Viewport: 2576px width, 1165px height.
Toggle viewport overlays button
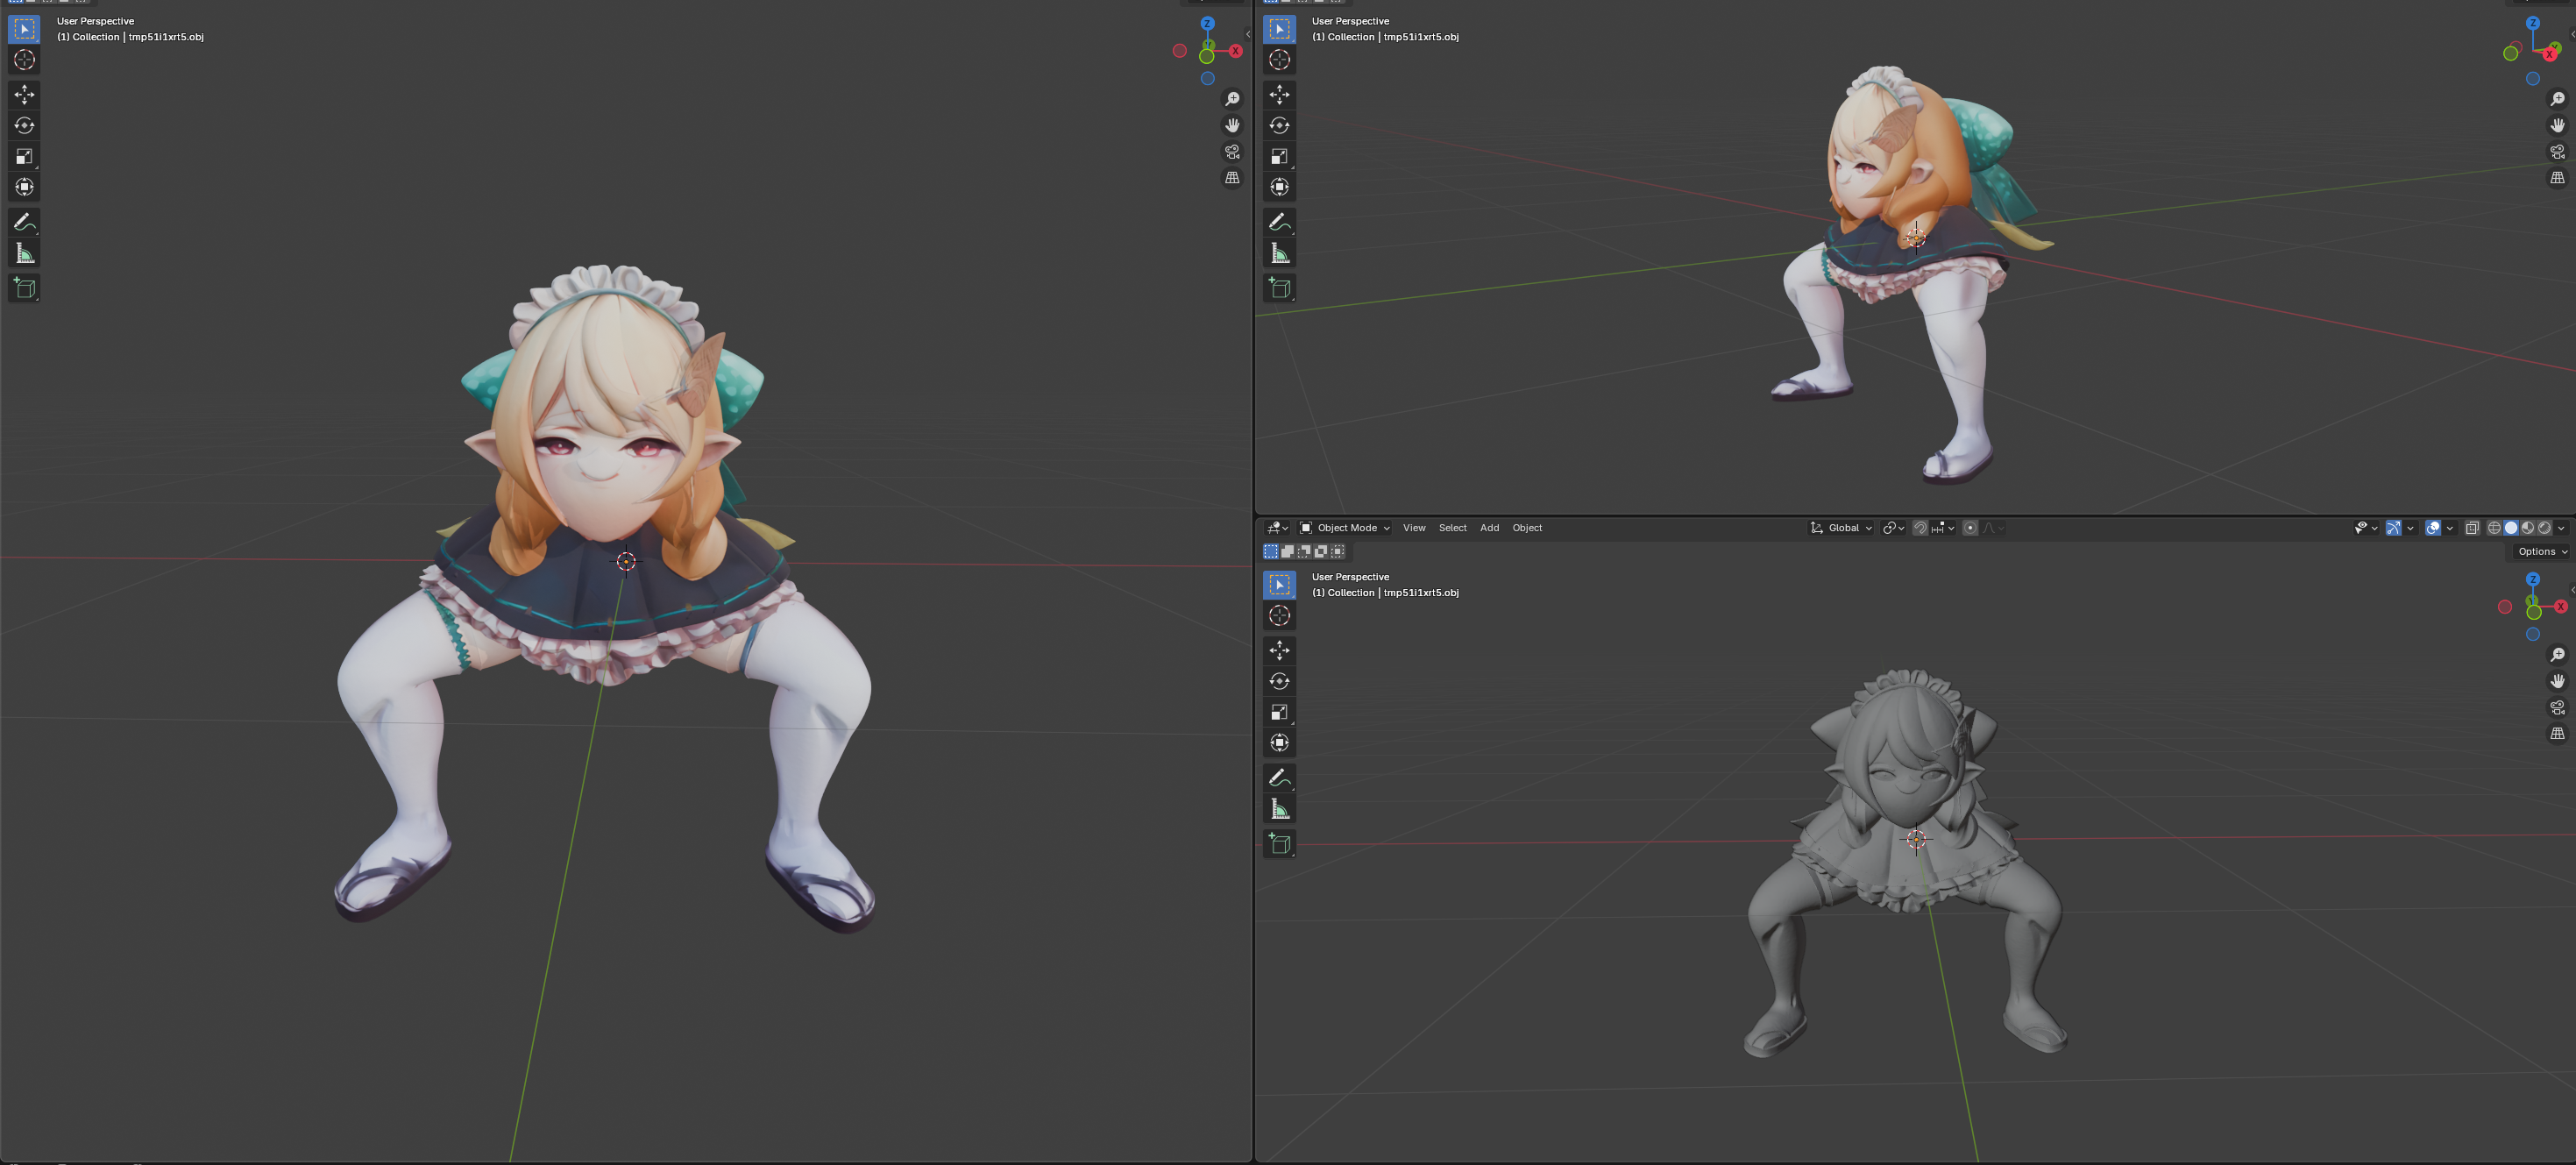click(2433, 528)
